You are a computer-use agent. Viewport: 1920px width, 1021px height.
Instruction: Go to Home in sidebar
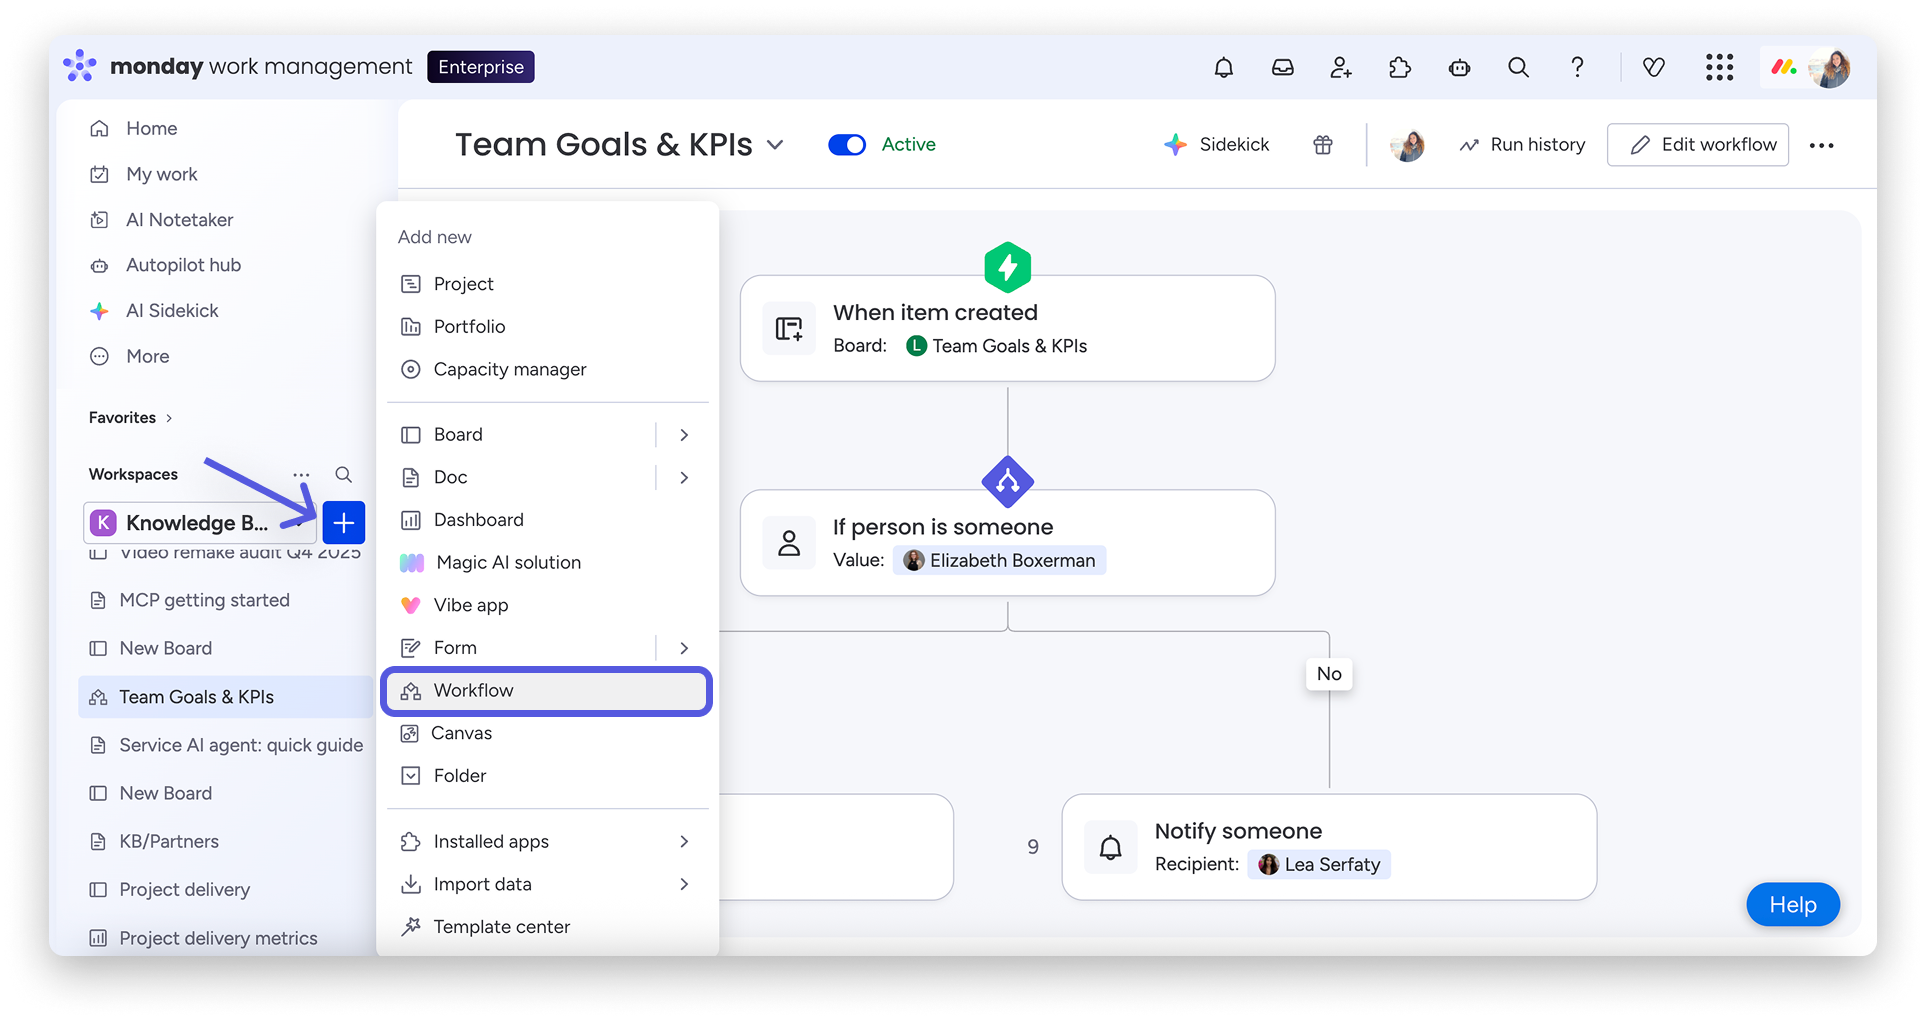tap(134, 129)
